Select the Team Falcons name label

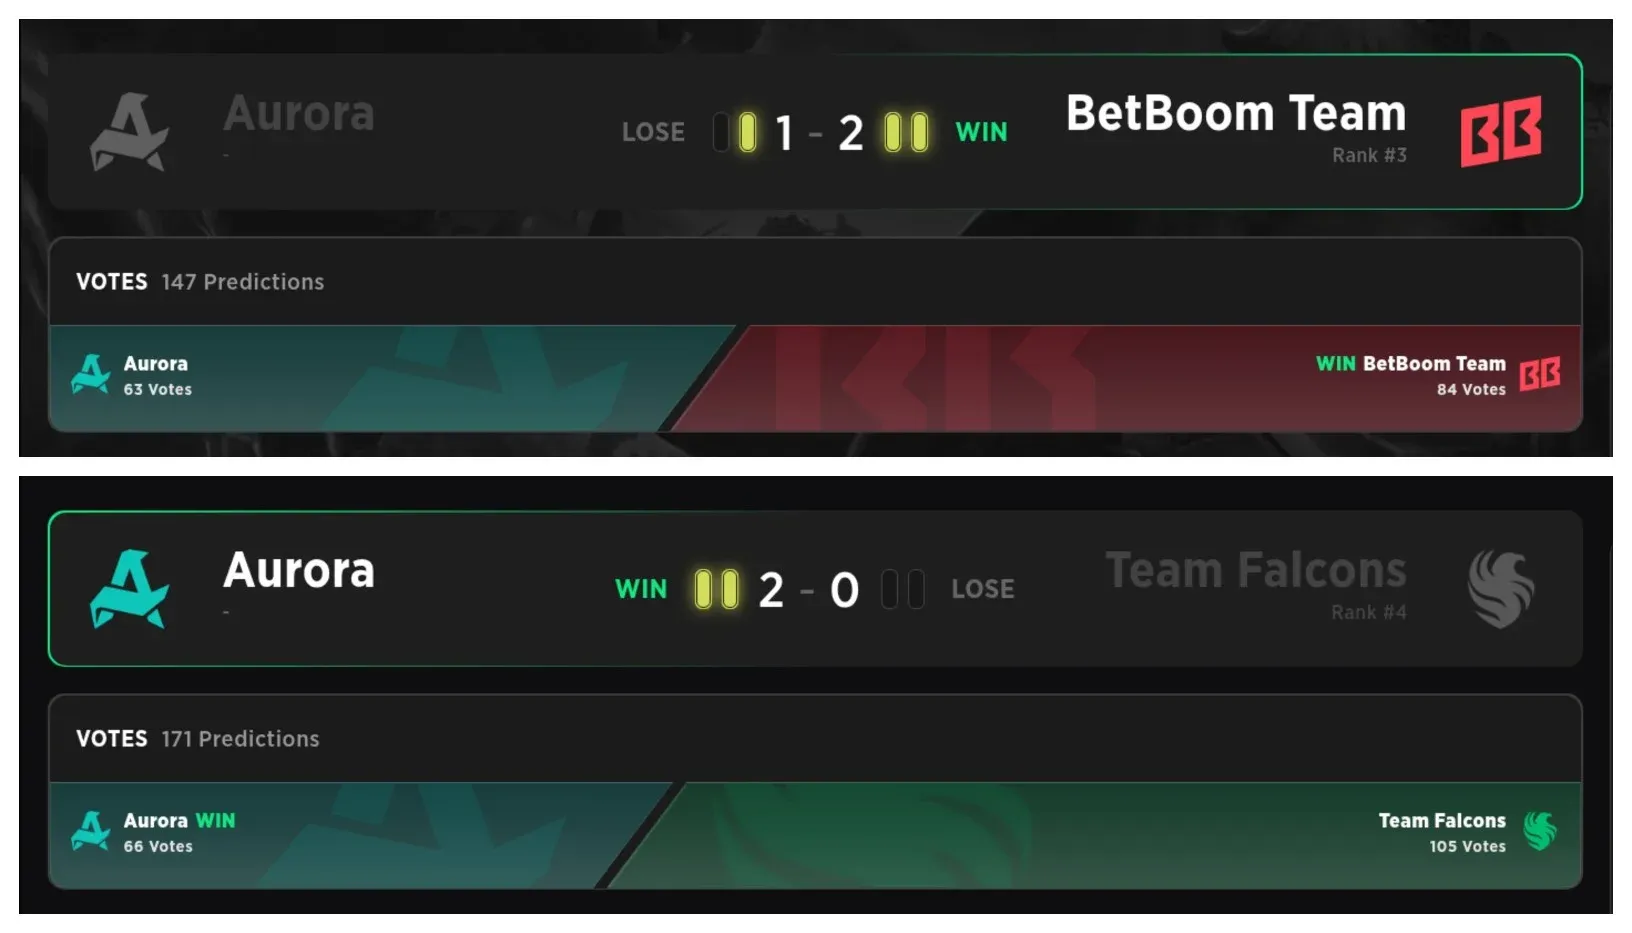pos(1256,568)
